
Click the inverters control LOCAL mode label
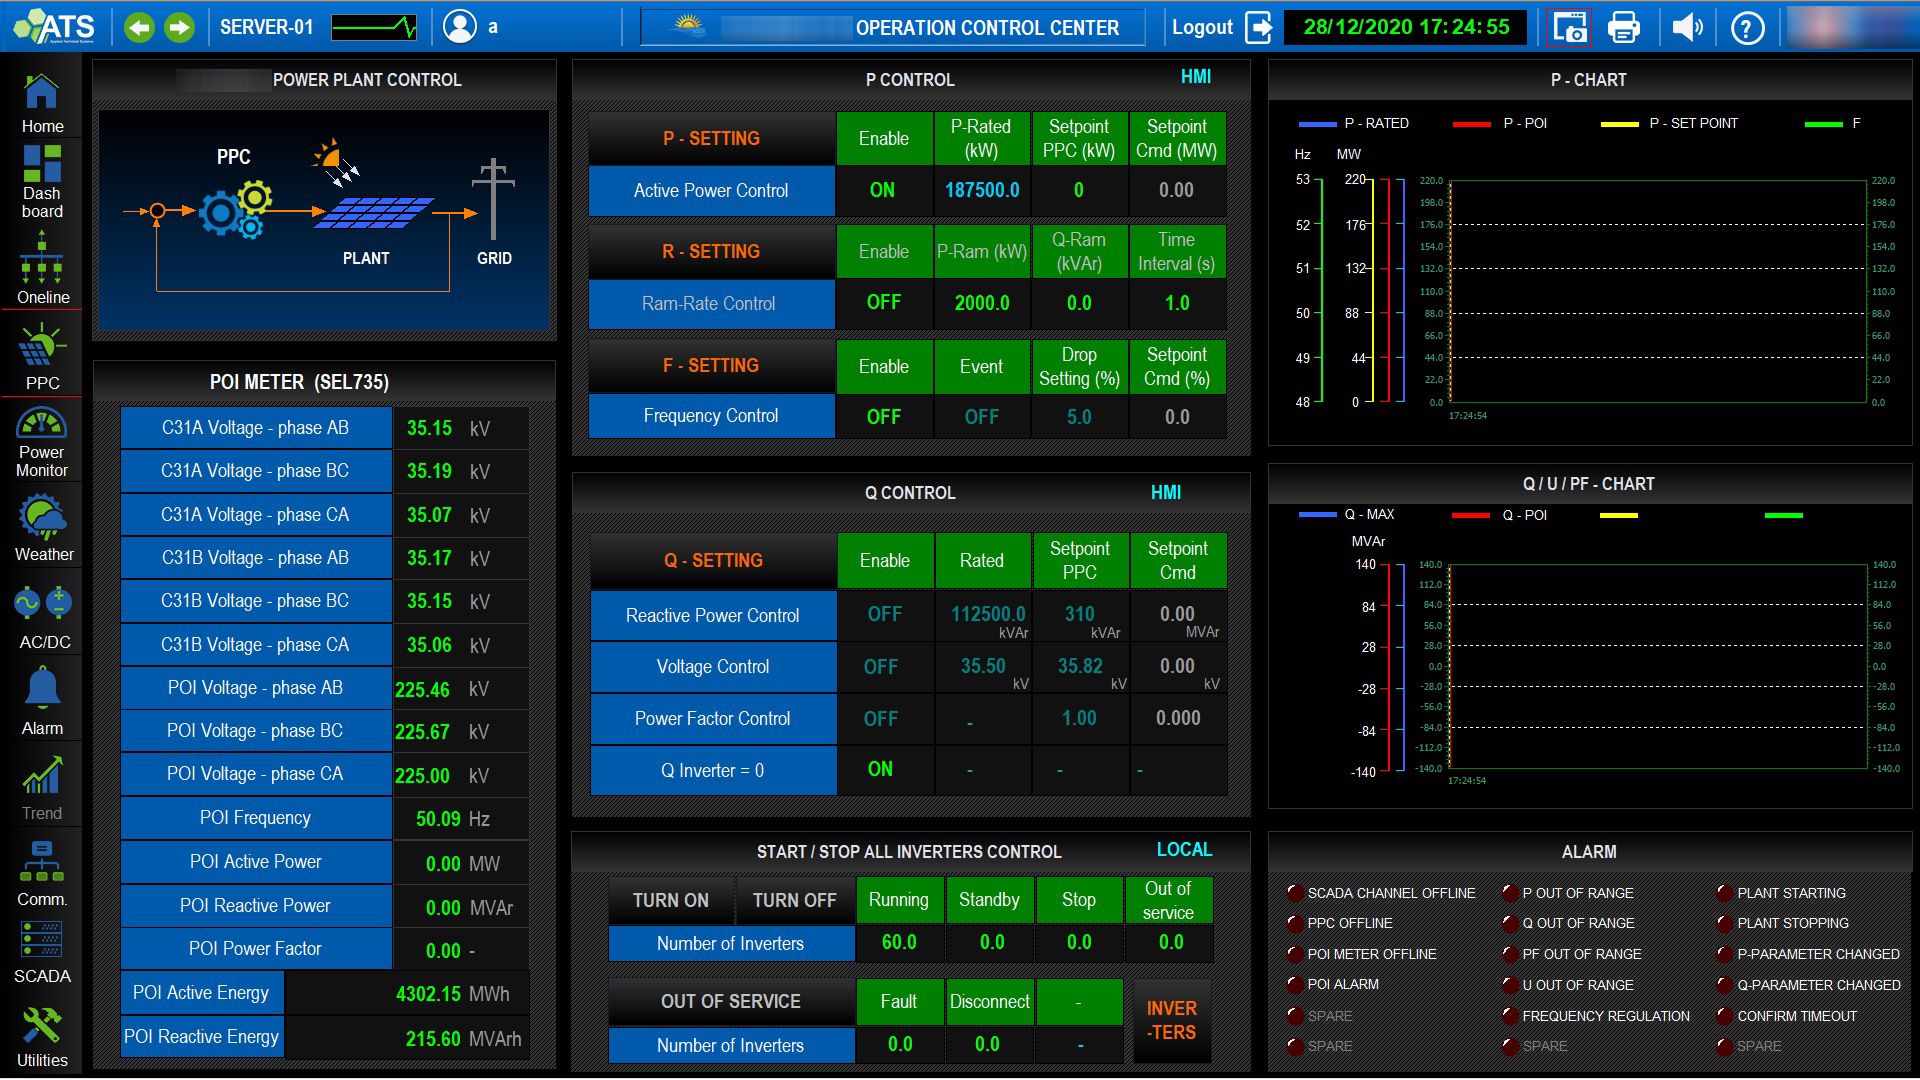pos(1184,850)
